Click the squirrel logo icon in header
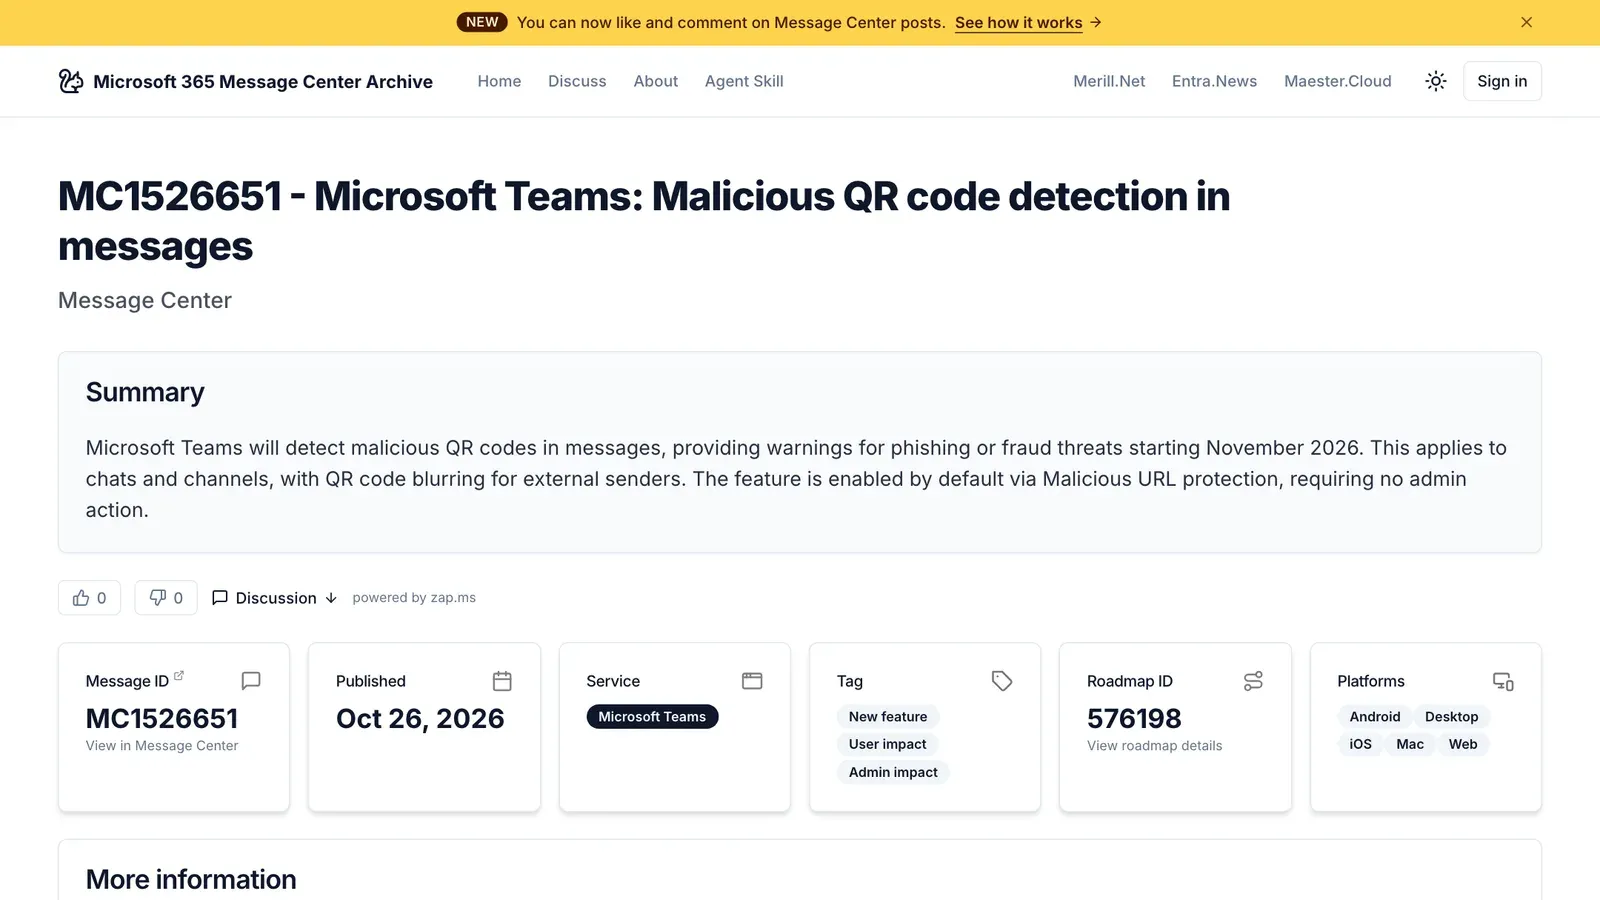Image resolution: width=1600 pixels, height=900 pixels. click(71, 81)
